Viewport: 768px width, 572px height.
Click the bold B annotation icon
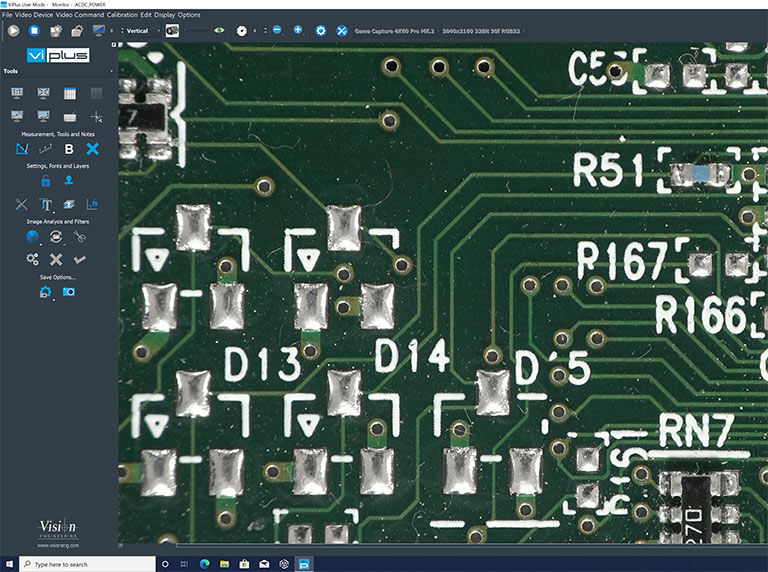point(69,149)
